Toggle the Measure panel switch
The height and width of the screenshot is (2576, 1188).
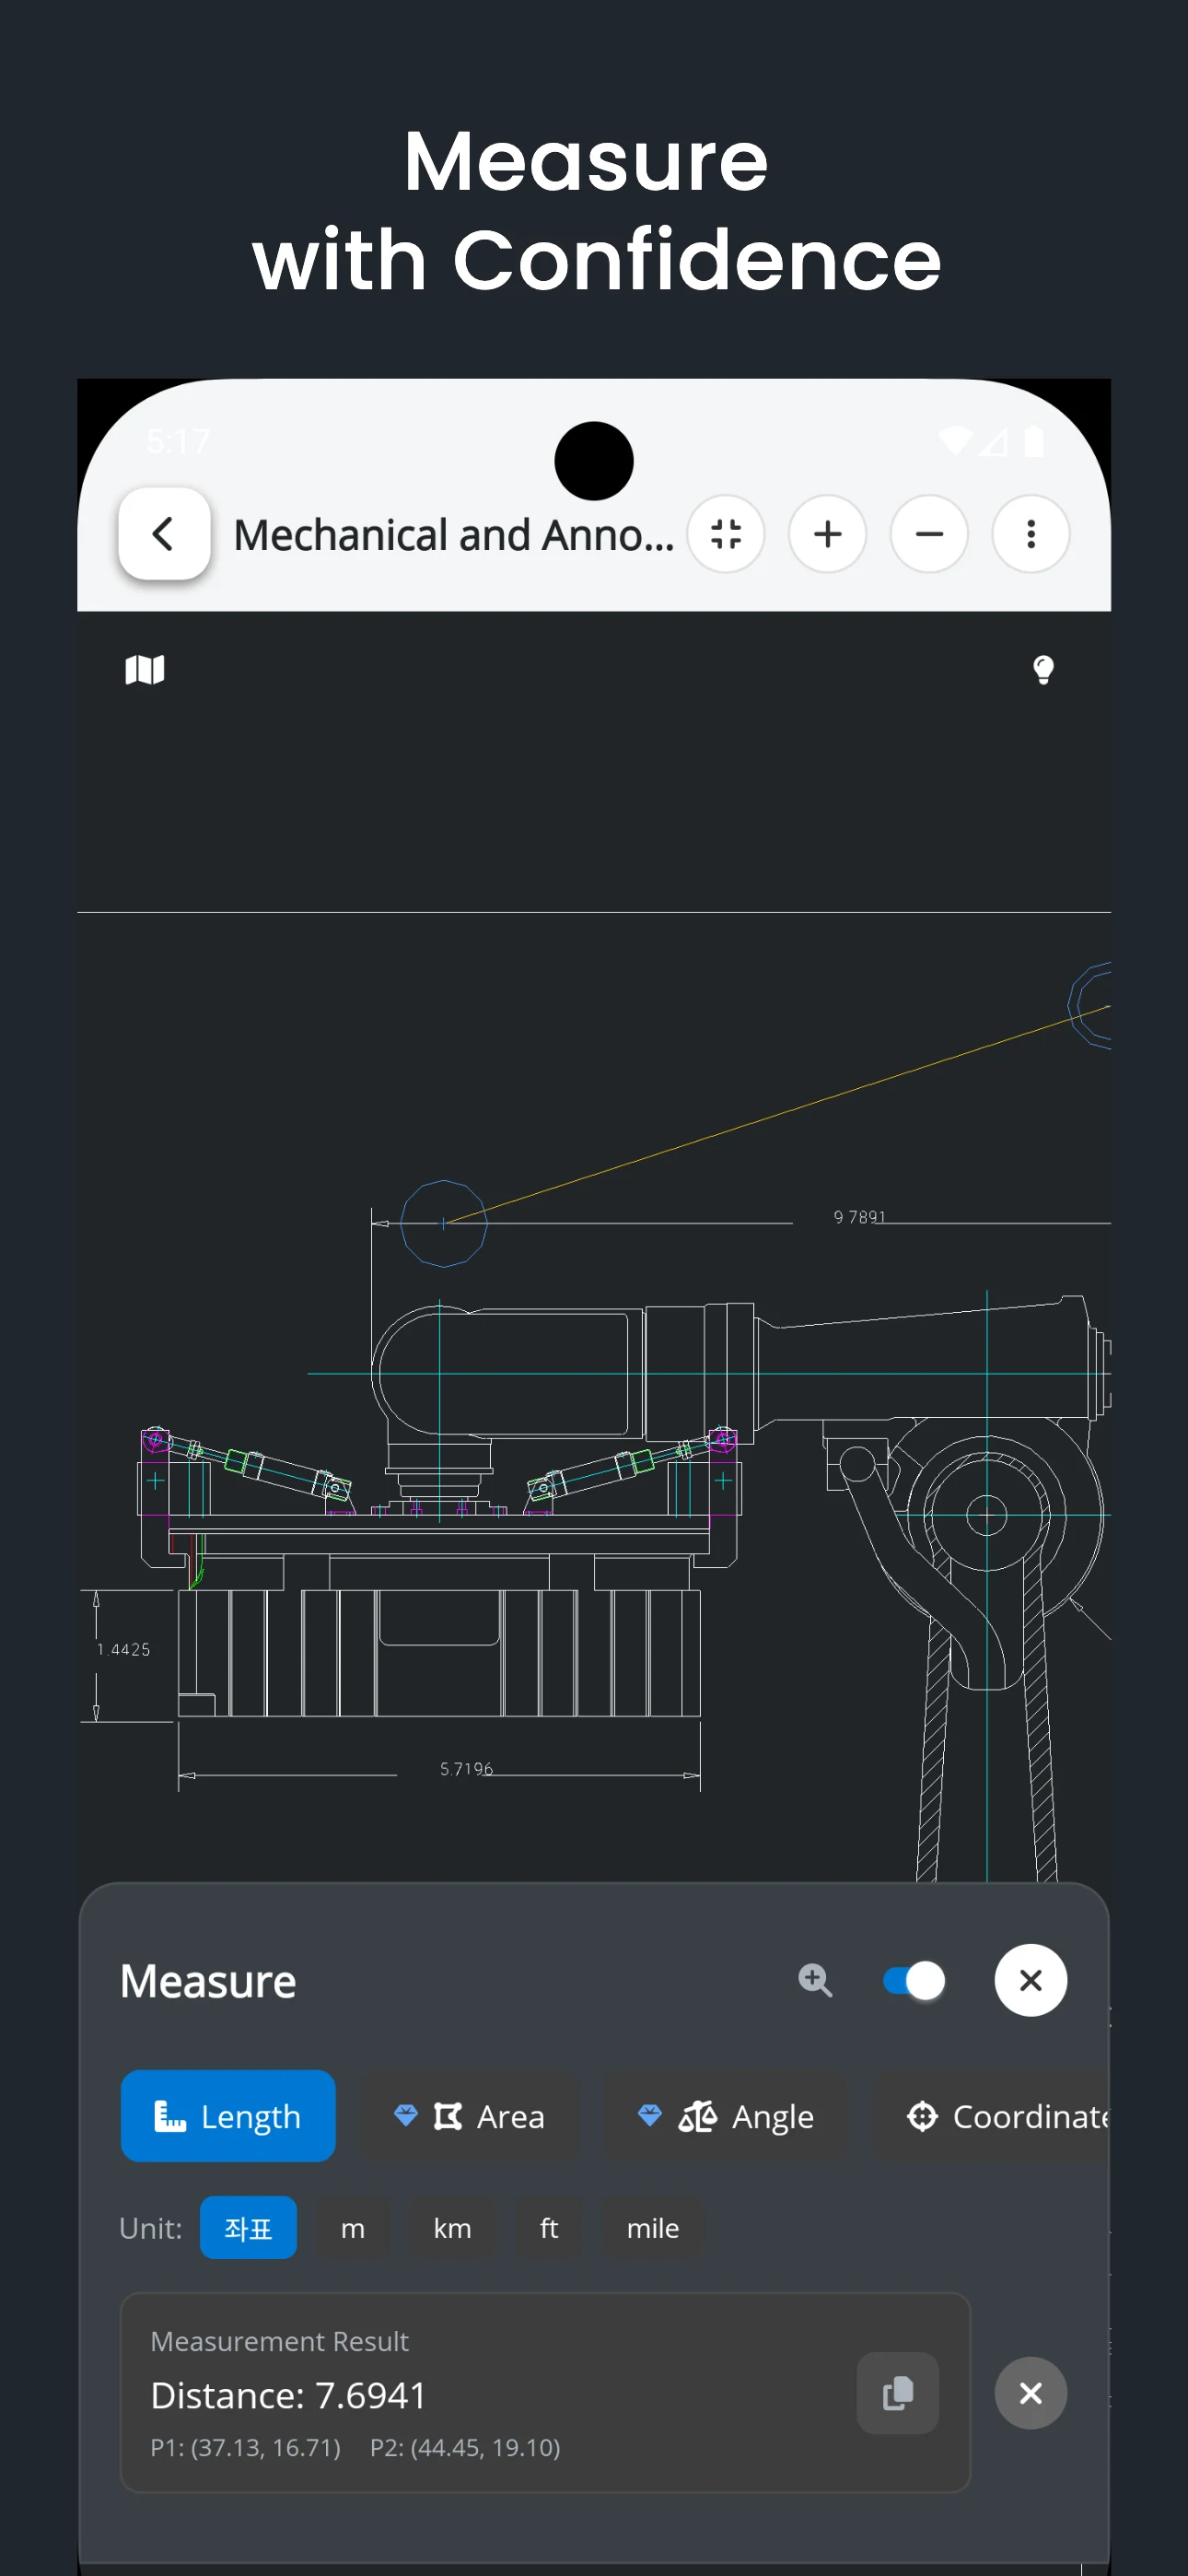(x=914, y=1980)
